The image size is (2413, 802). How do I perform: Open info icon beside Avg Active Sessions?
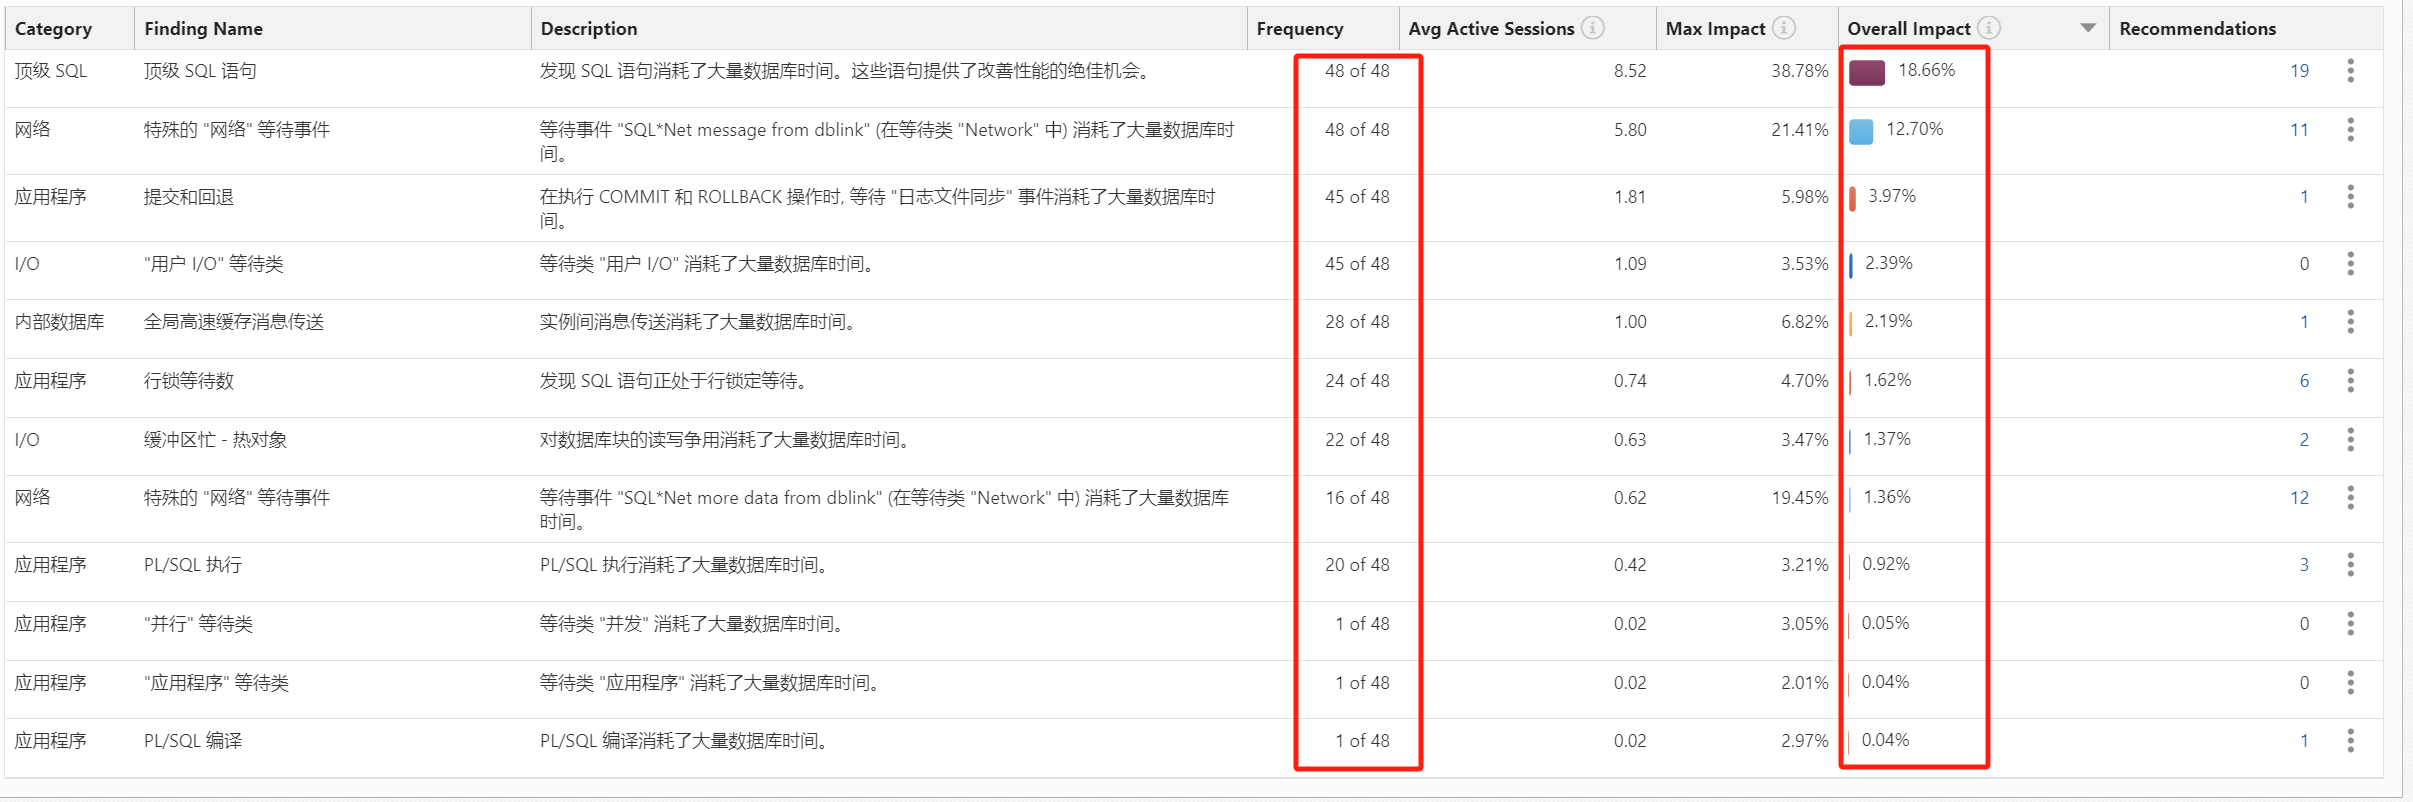point(1593,28)
